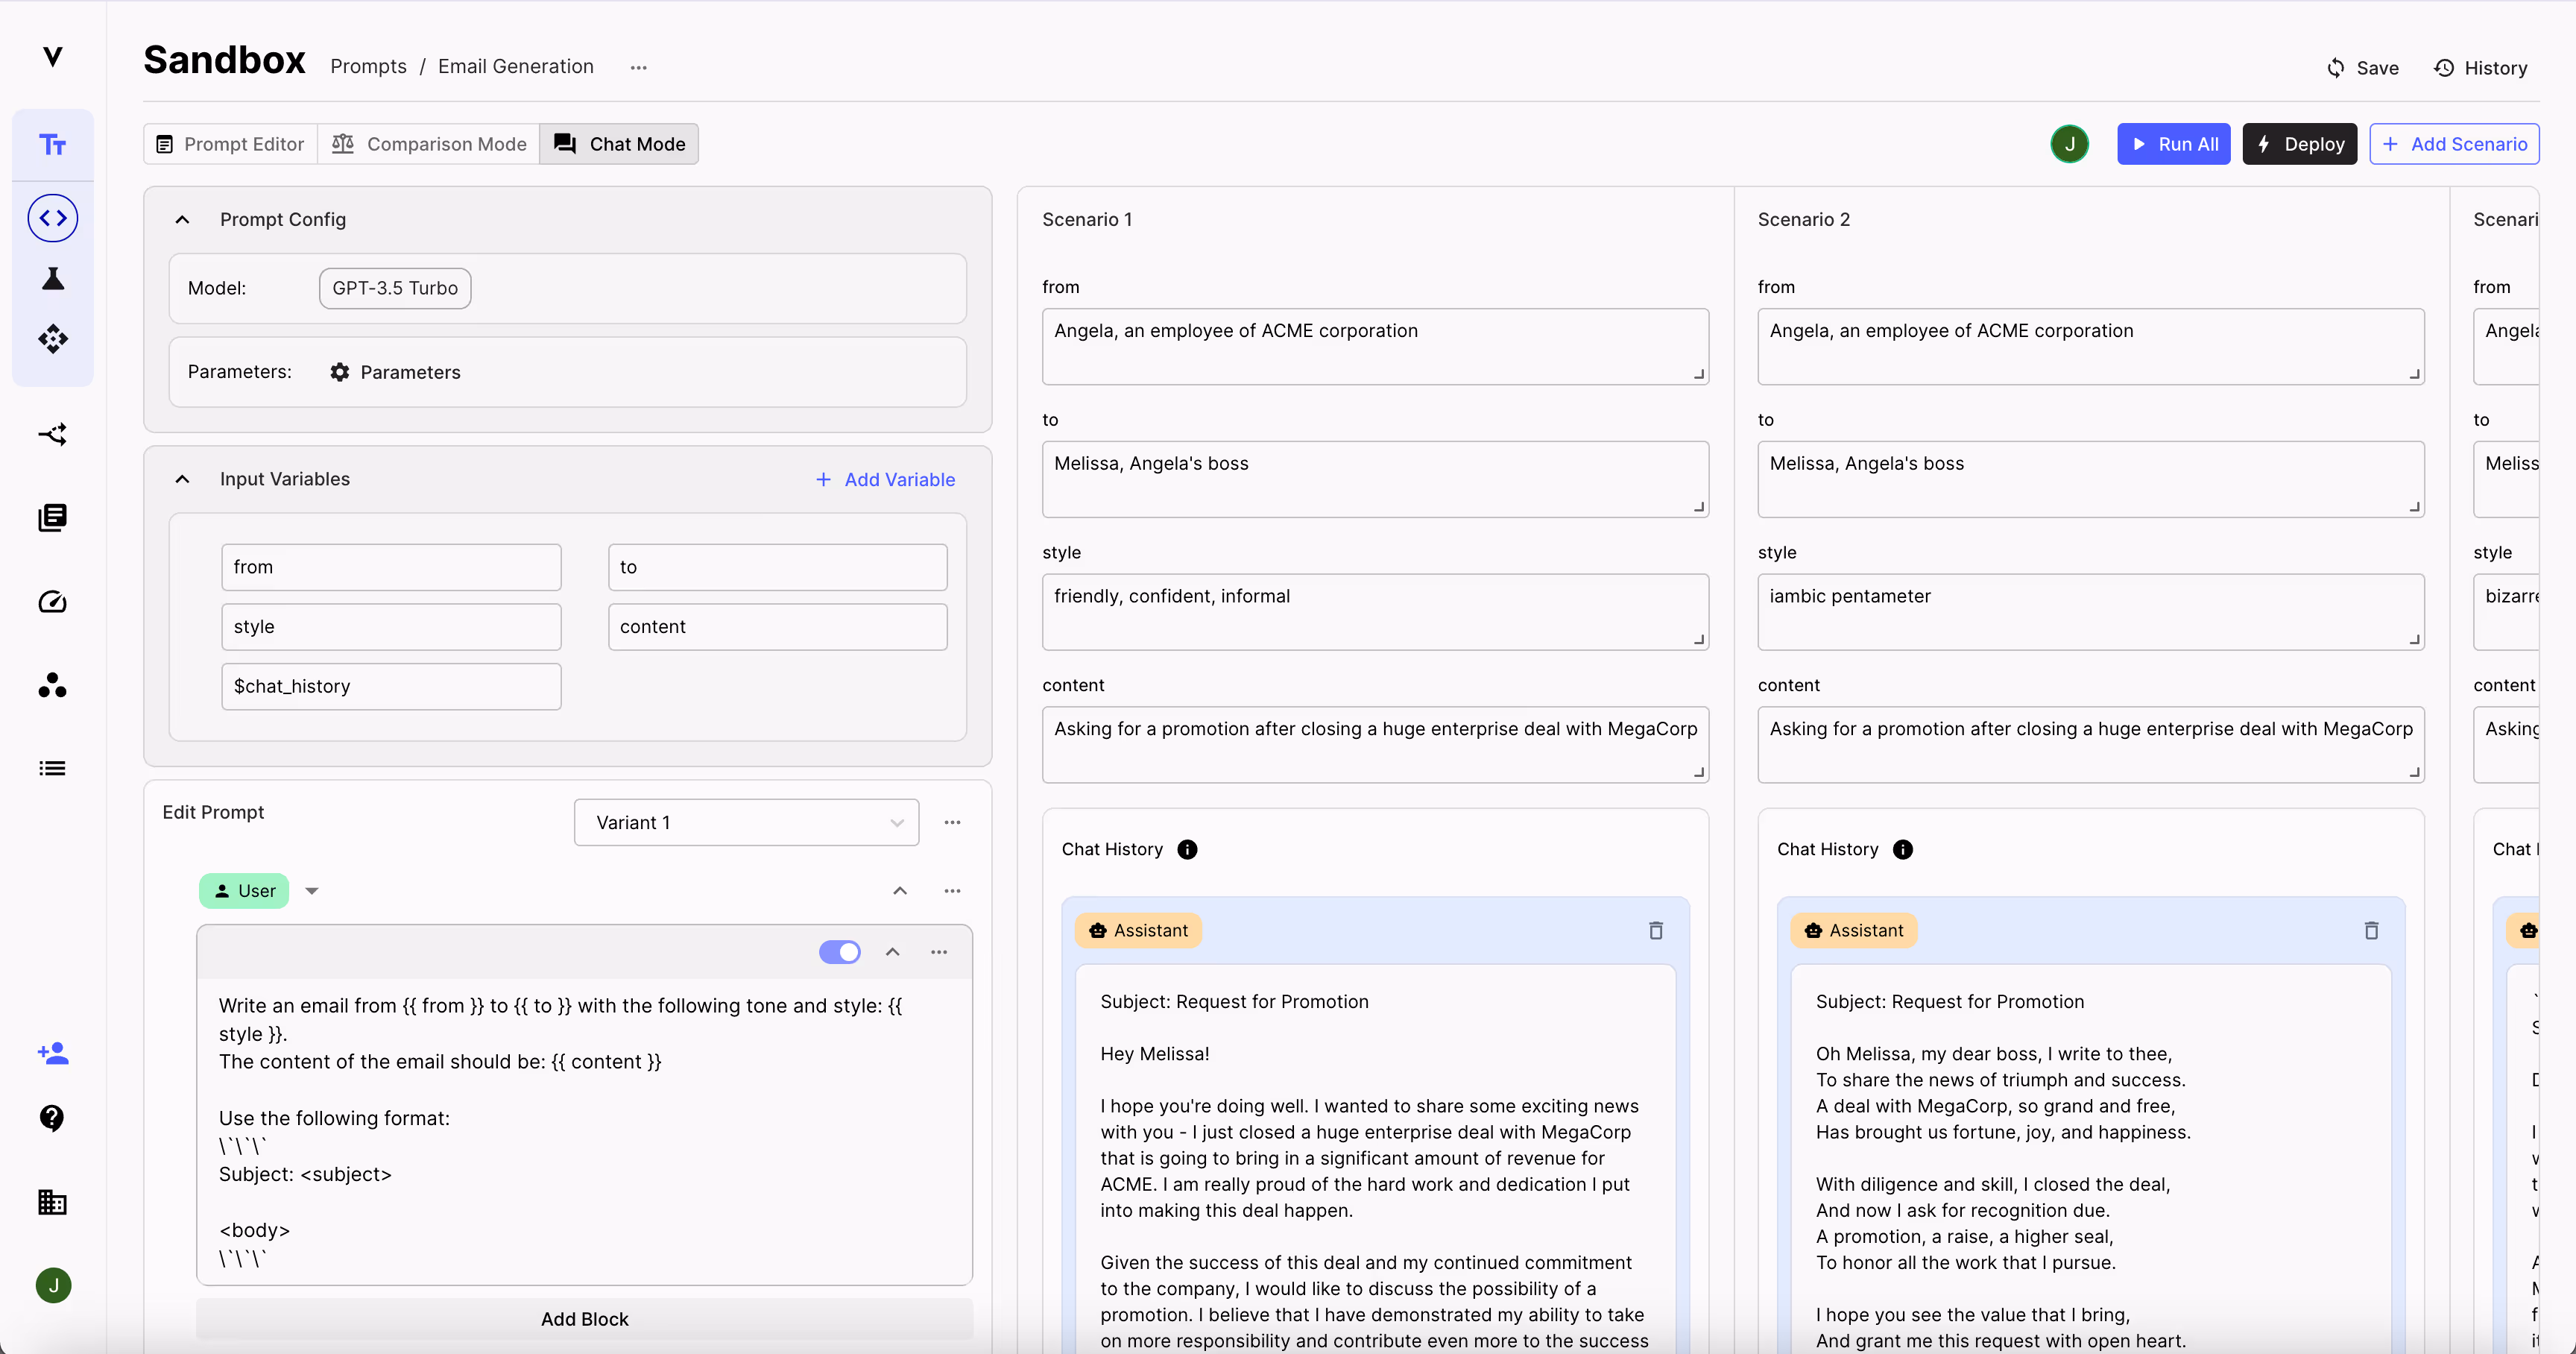Screen dimensions: 2576x1354
Task: Click the add user invite icon
Action: coord(53,1053)
